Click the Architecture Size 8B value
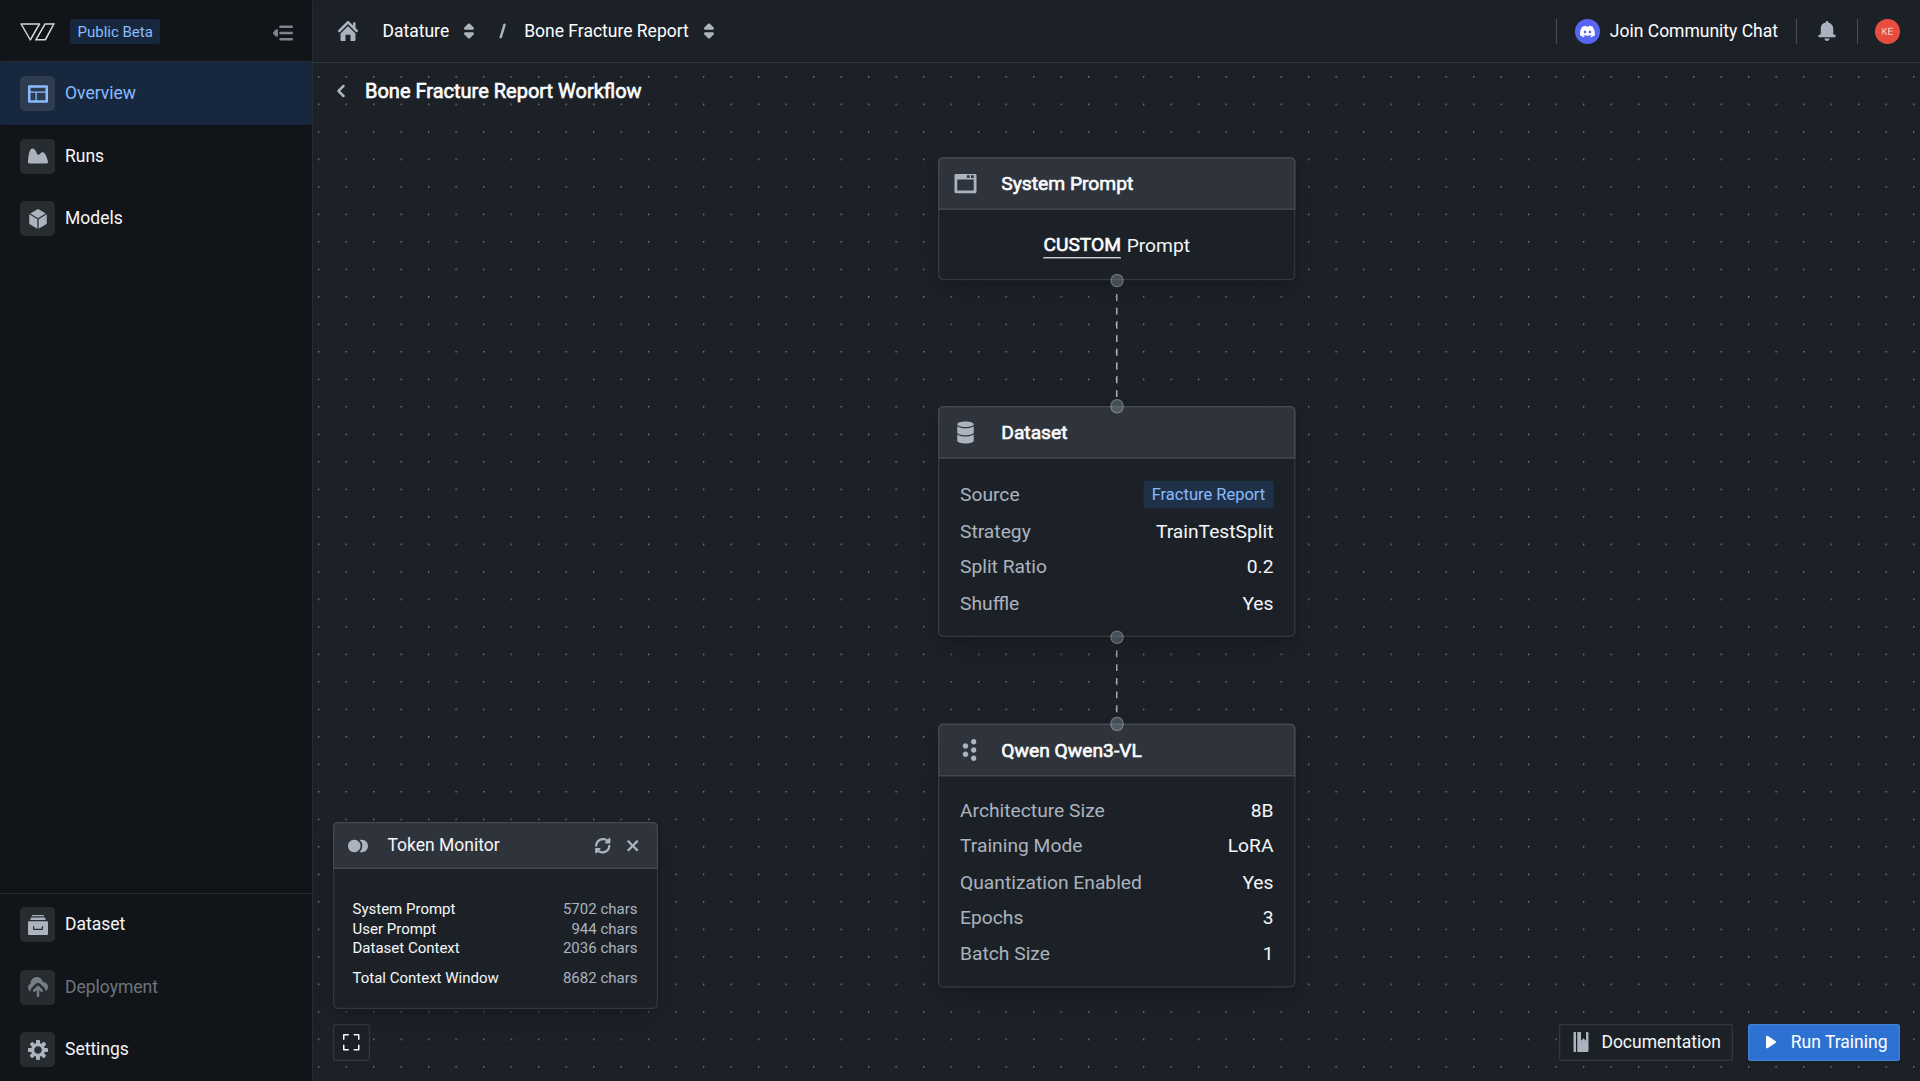1920x1081 pixels. 1261,811
